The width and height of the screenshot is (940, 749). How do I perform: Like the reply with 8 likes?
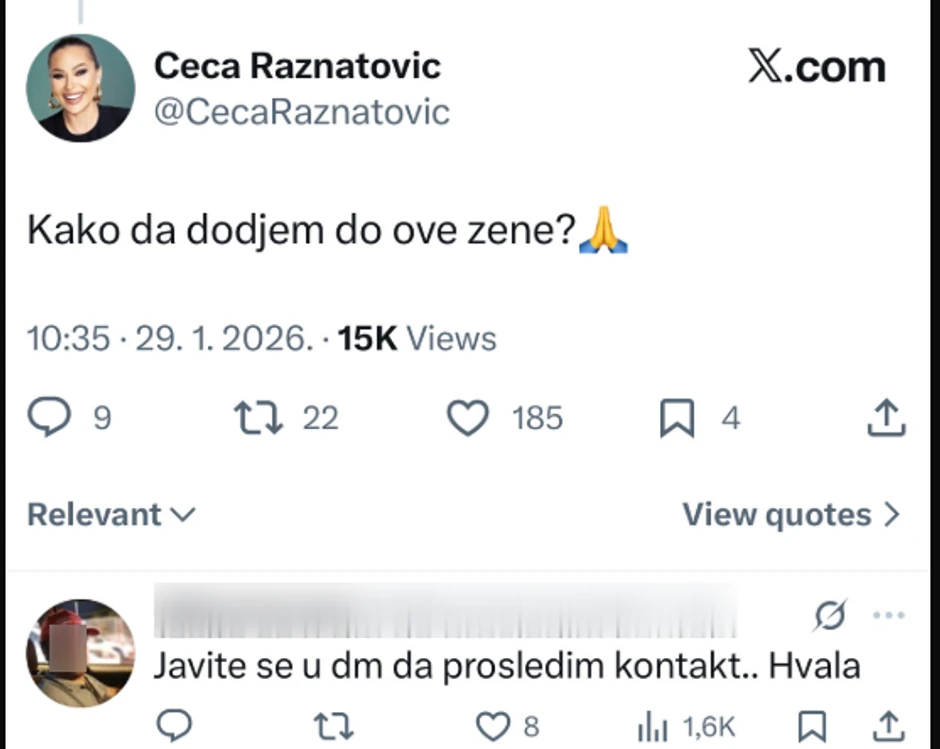[492, 726]
